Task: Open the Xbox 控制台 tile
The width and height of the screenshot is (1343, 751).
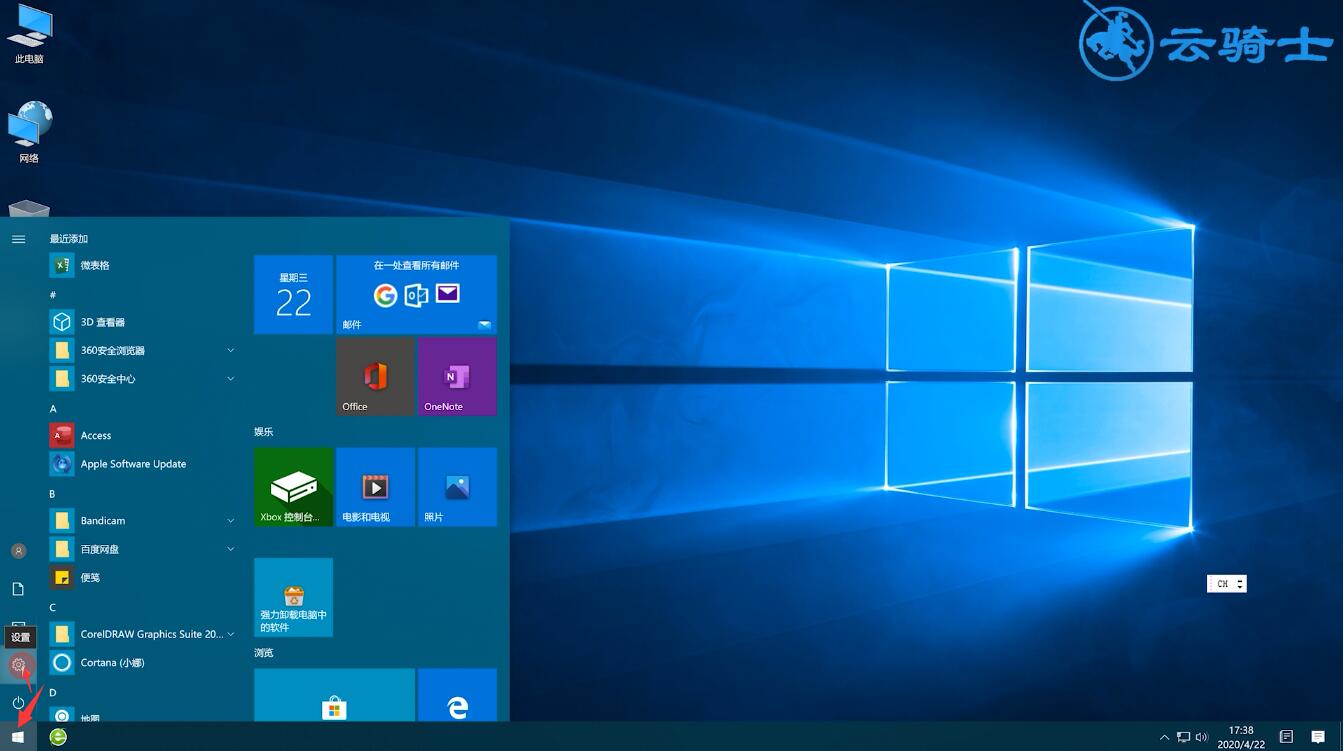Action: click(293, 487)
